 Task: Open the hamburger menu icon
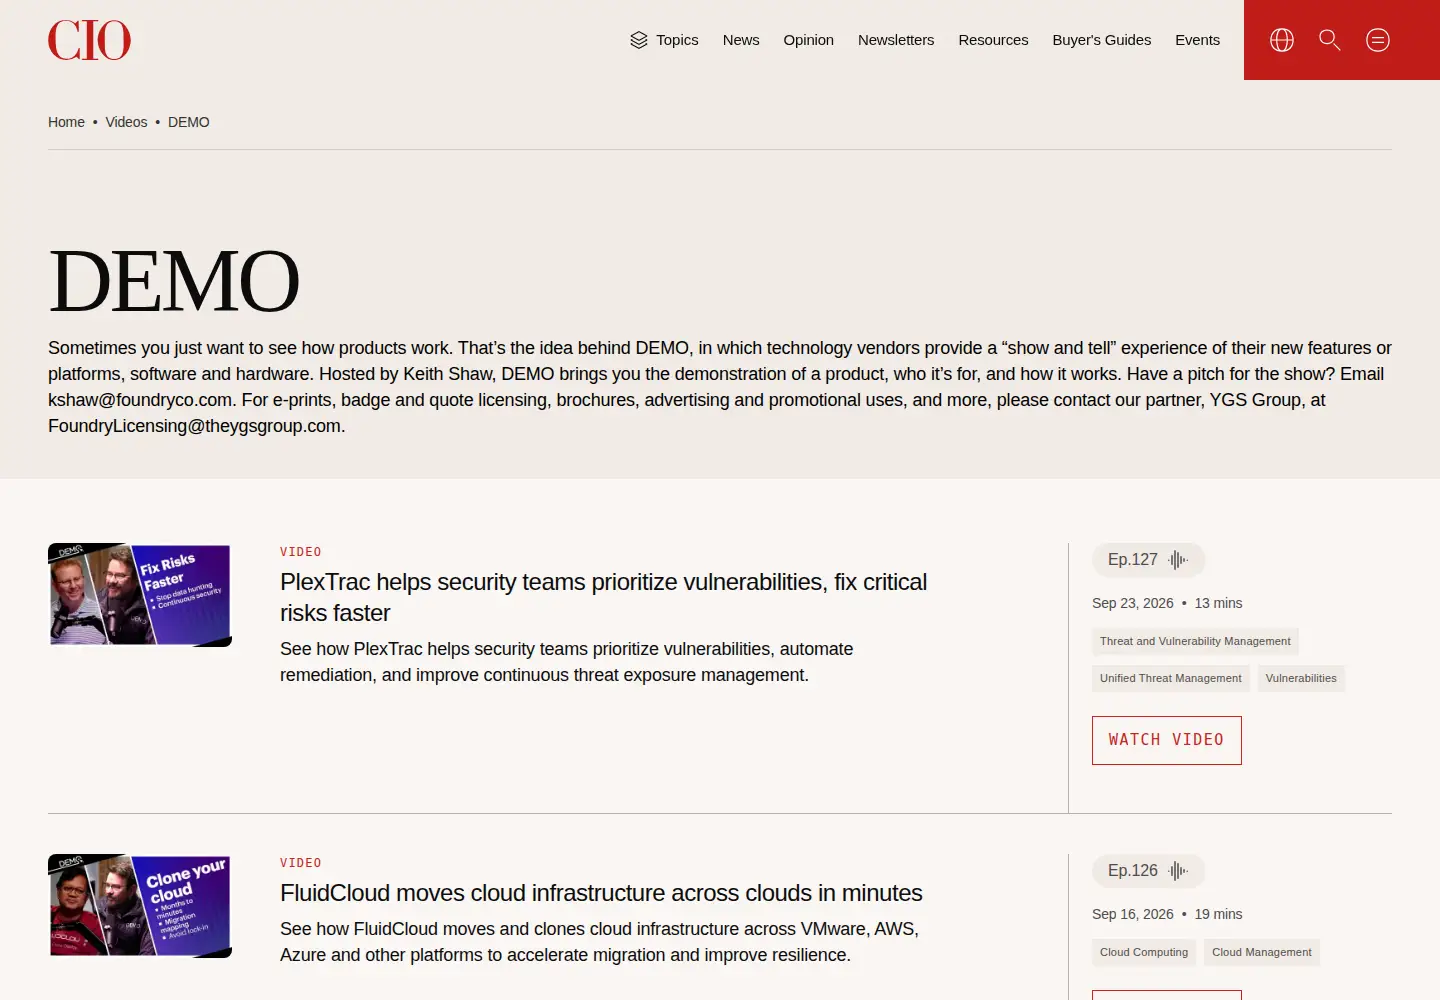pos(1378,40)
